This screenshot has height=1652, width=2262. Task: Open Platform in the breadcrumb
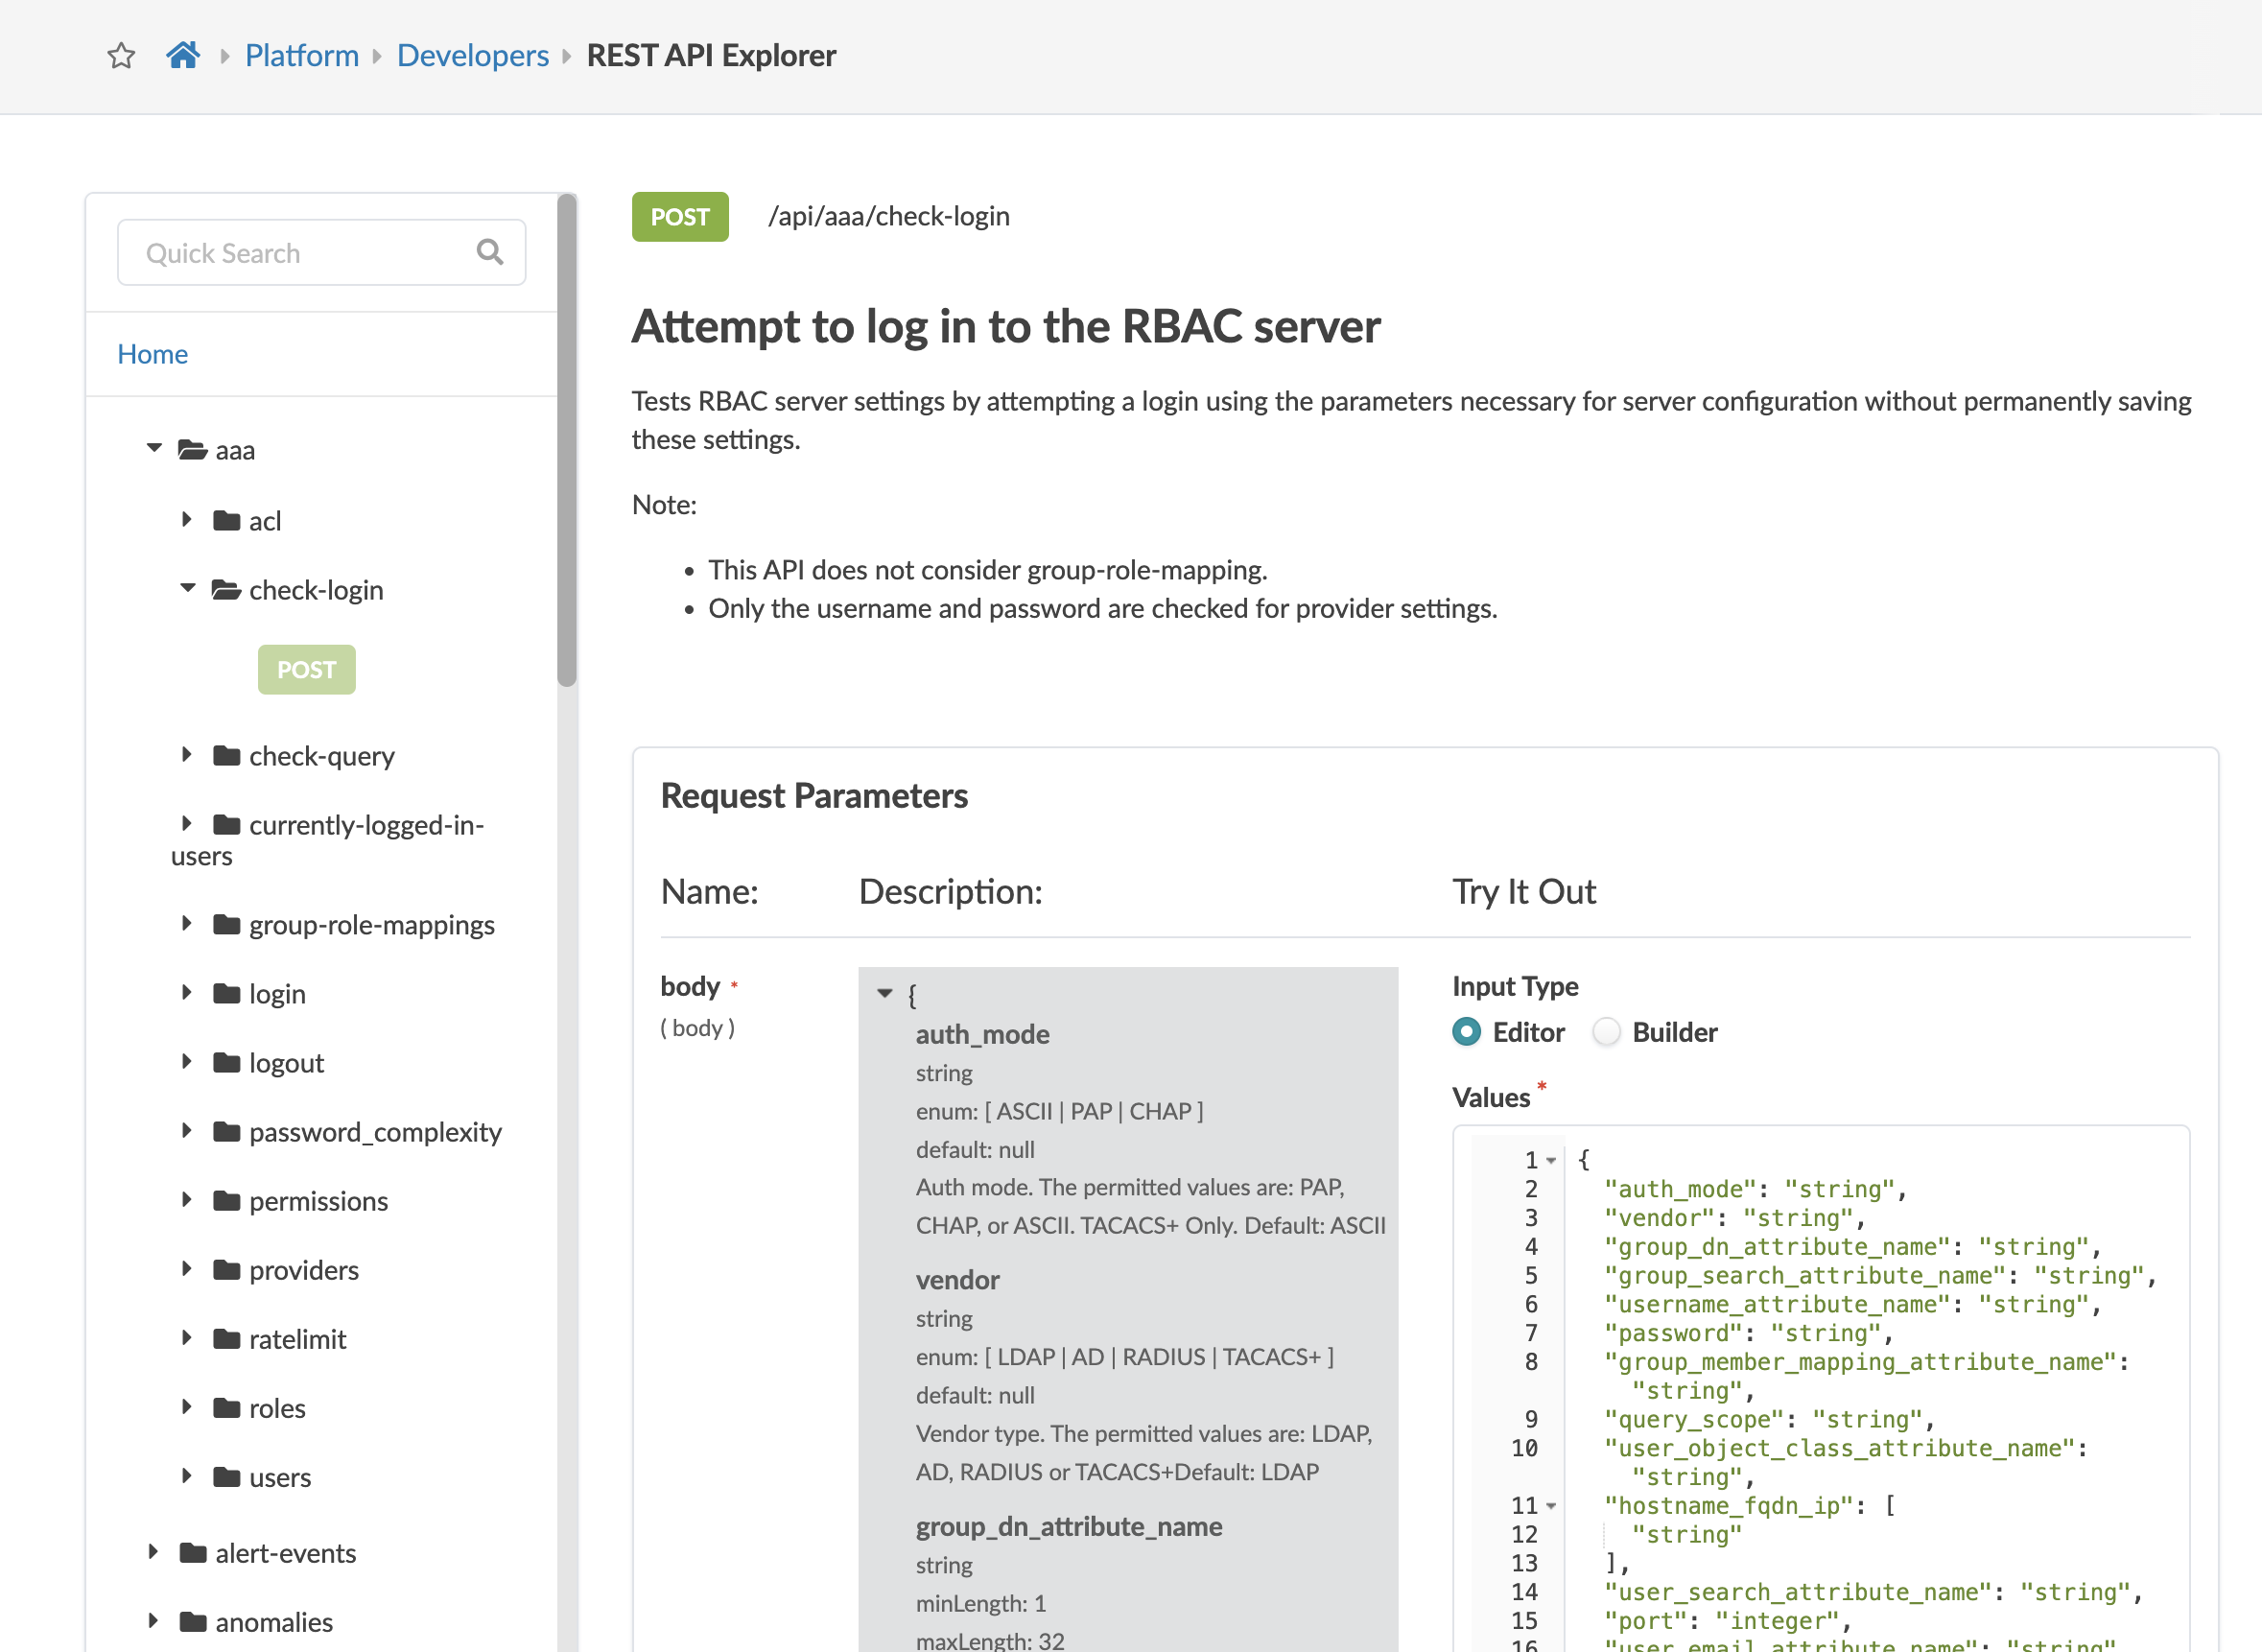pos(301,55)
